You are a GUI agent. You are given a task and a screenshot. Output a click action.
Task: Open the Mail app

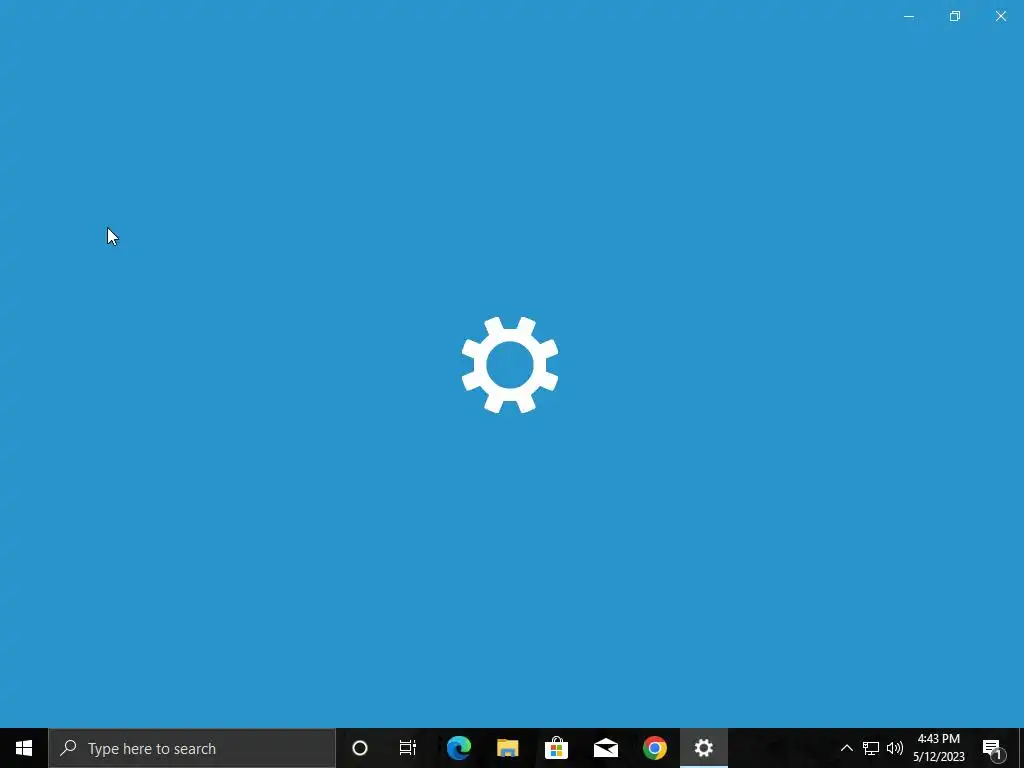coord(605,748)
